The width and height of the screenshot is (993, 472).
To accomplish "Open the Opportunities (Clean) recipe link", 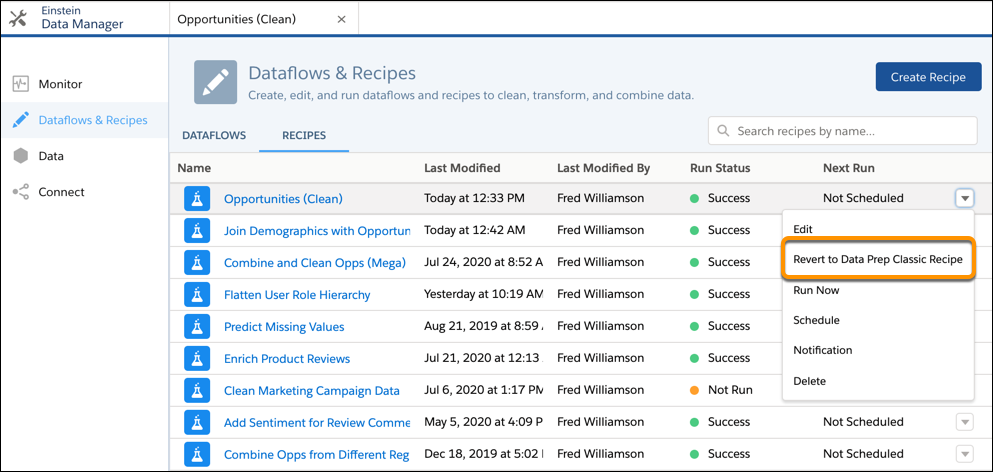I will [283, 199].
